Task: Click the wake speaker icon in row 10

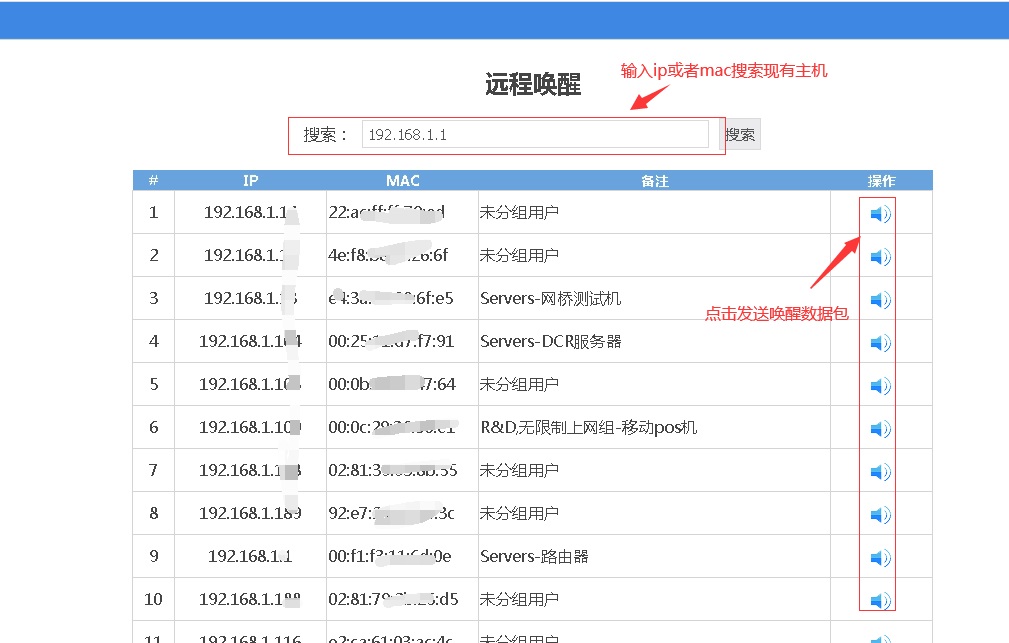Action: click(x=880, y=601)
